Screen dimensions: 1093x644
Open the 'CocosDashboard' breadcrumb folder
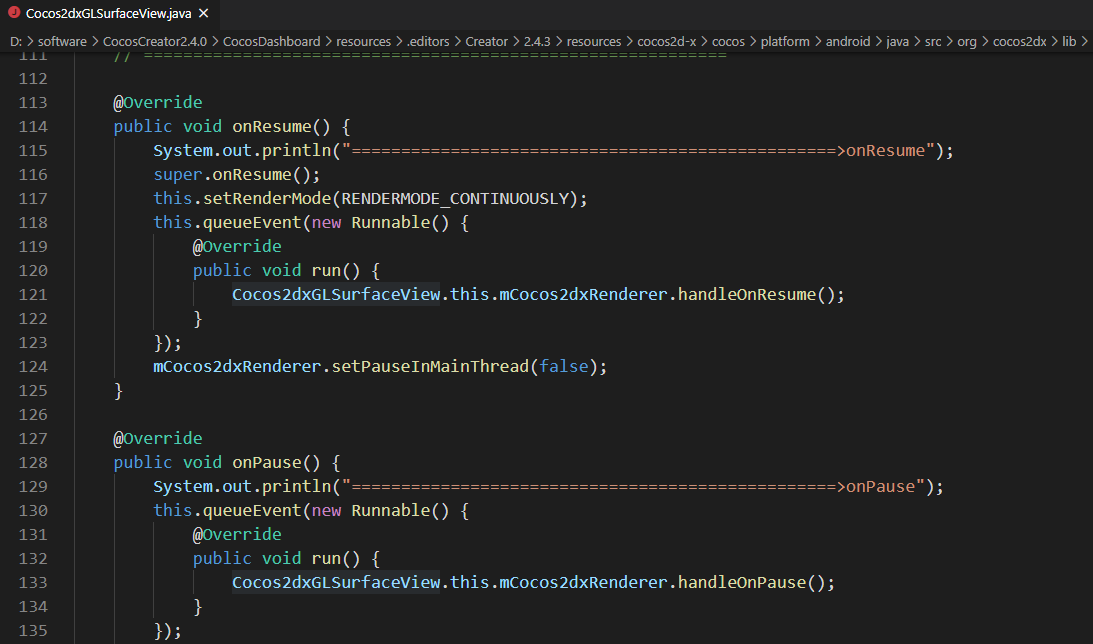click(271, 42)
